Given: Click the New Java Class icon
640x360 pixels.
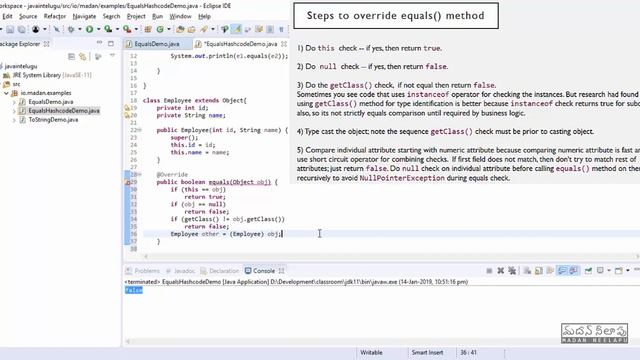Looking at the screenshot, I should click(160, 29).
